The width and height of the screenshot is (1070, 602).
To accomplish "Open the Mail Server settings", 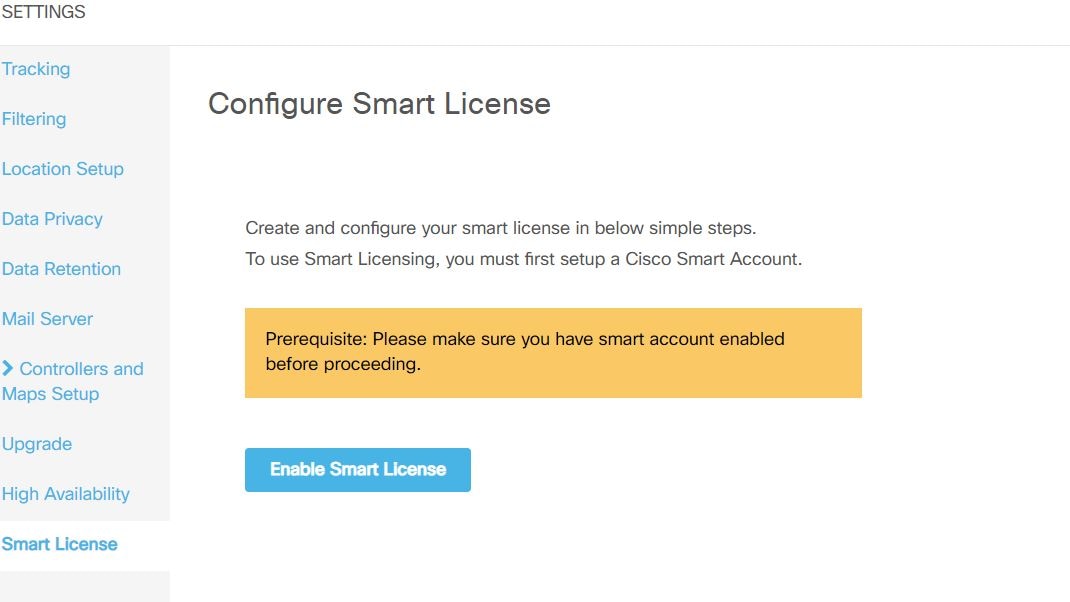I will click(x=47, y=319).
